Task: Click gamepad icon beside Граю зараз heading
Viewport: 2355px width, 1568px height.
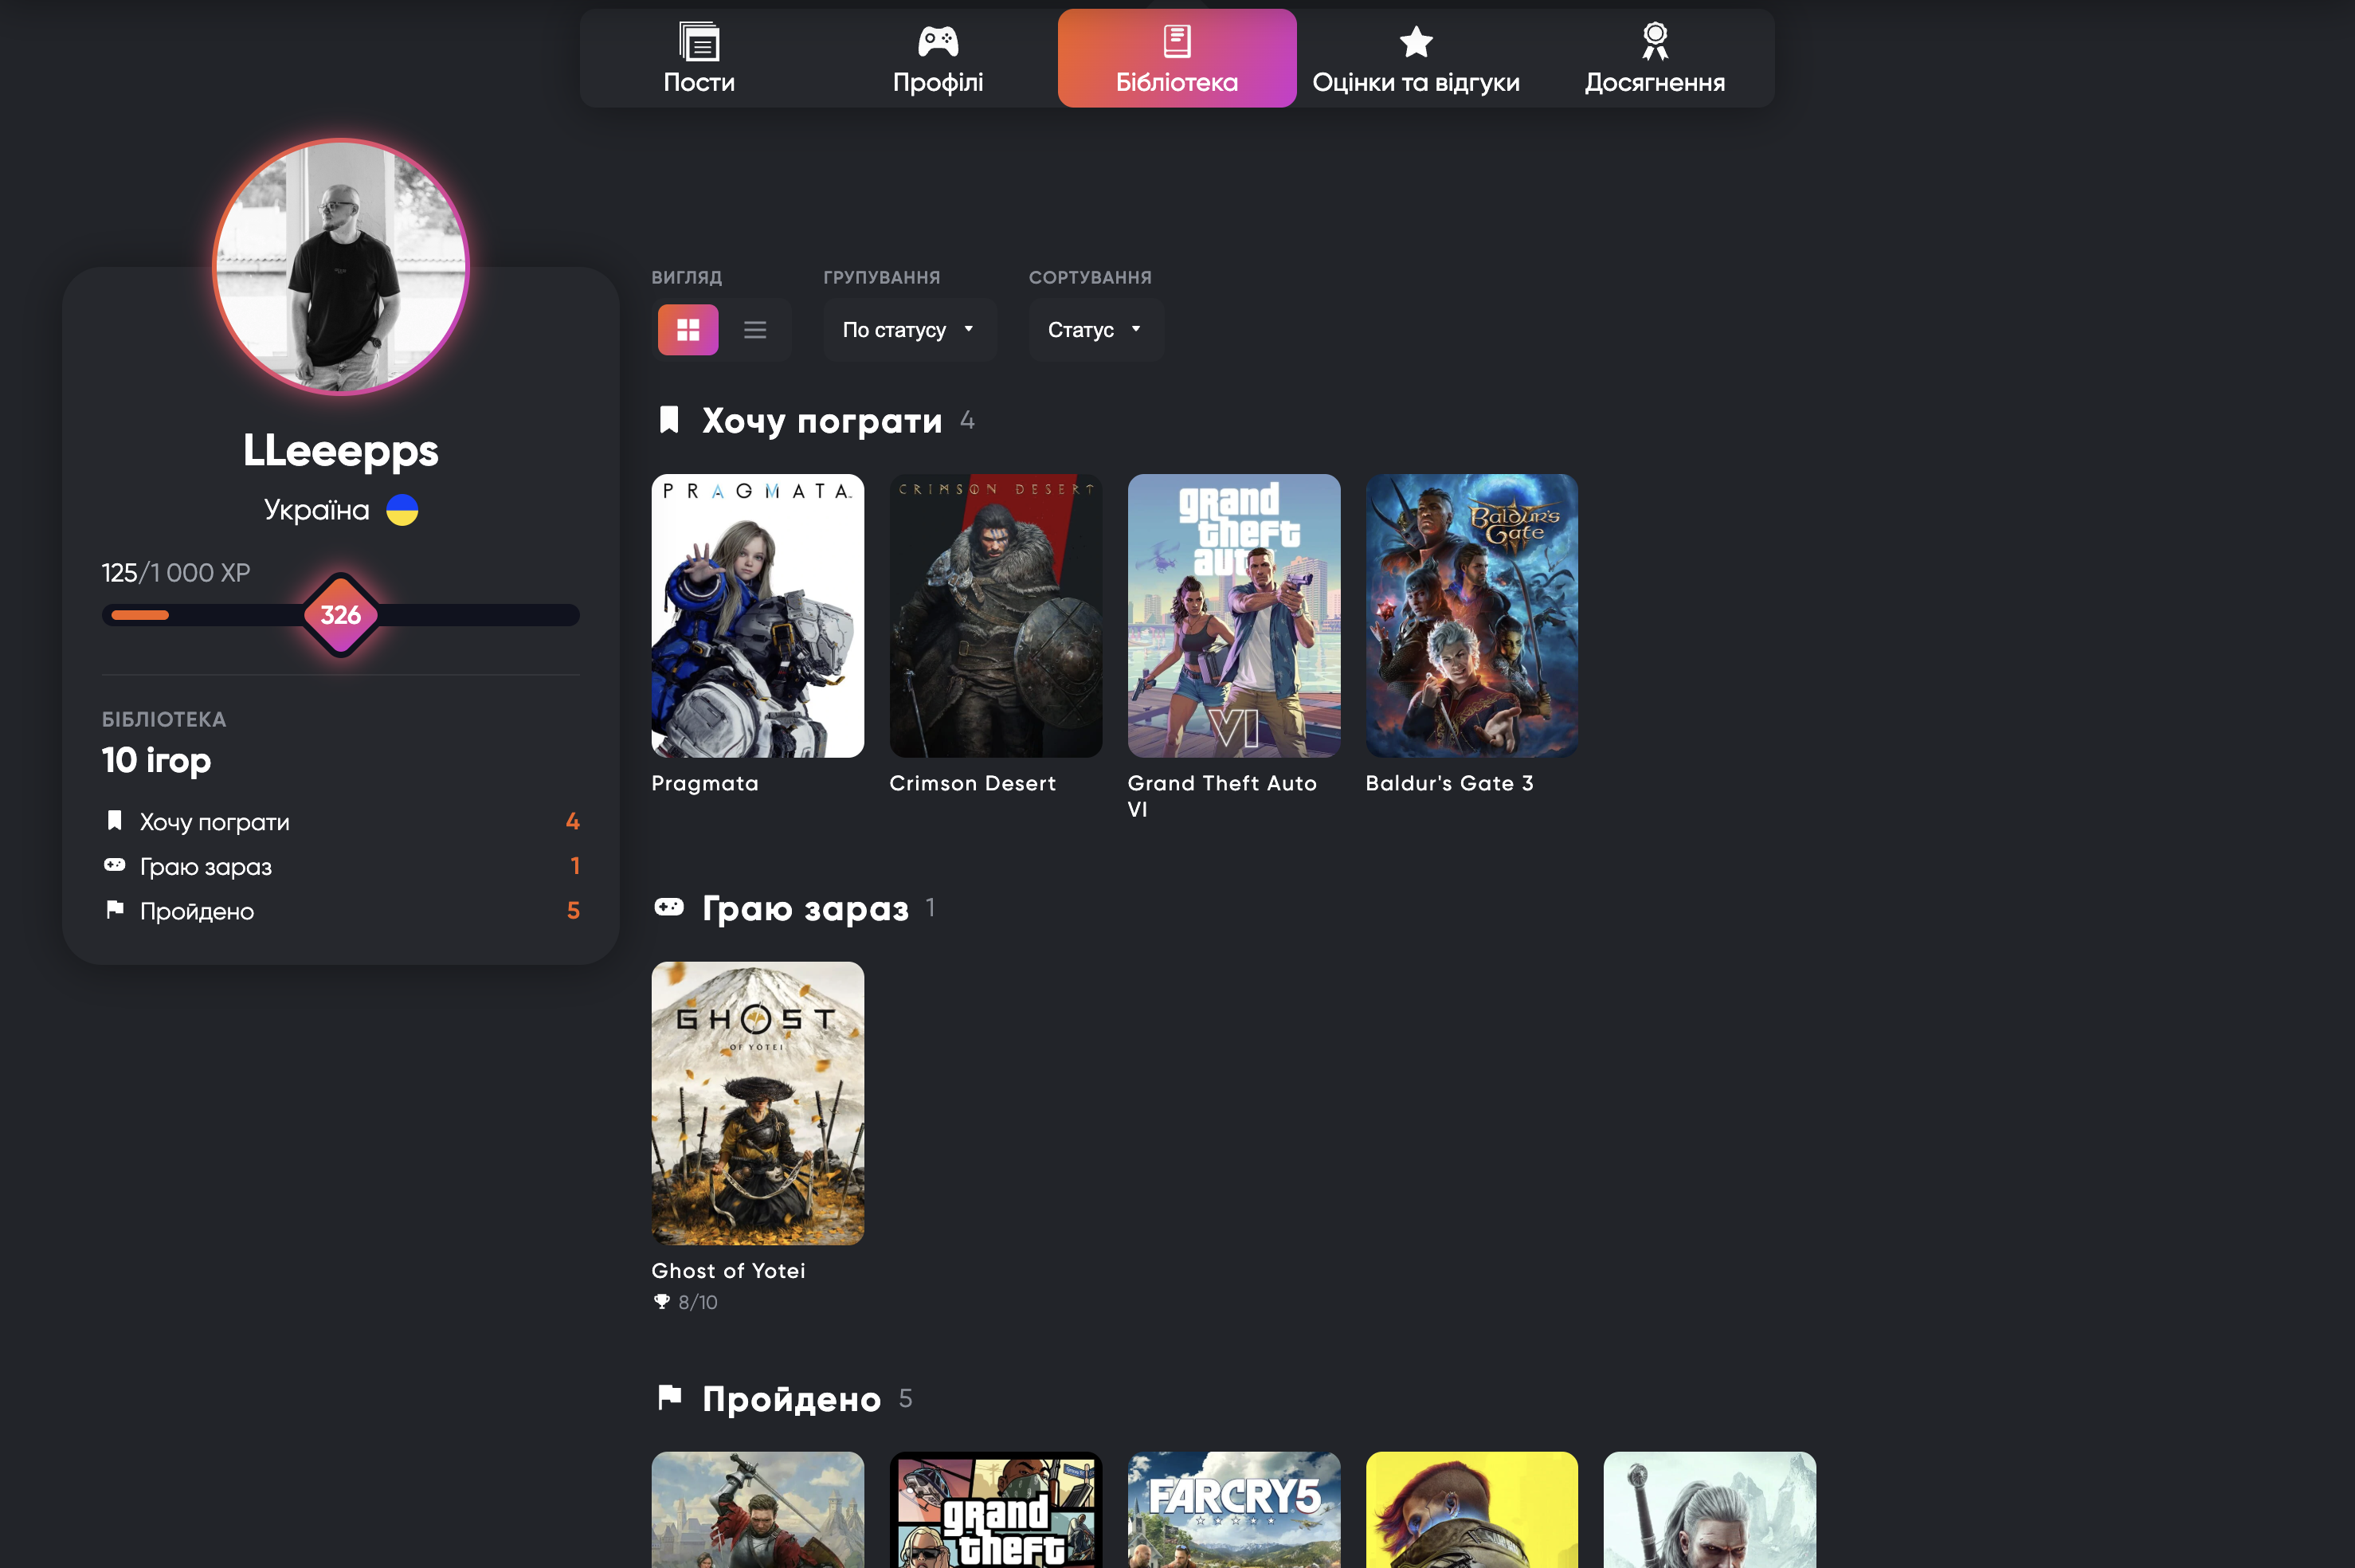Action: (x=669, y=907)
